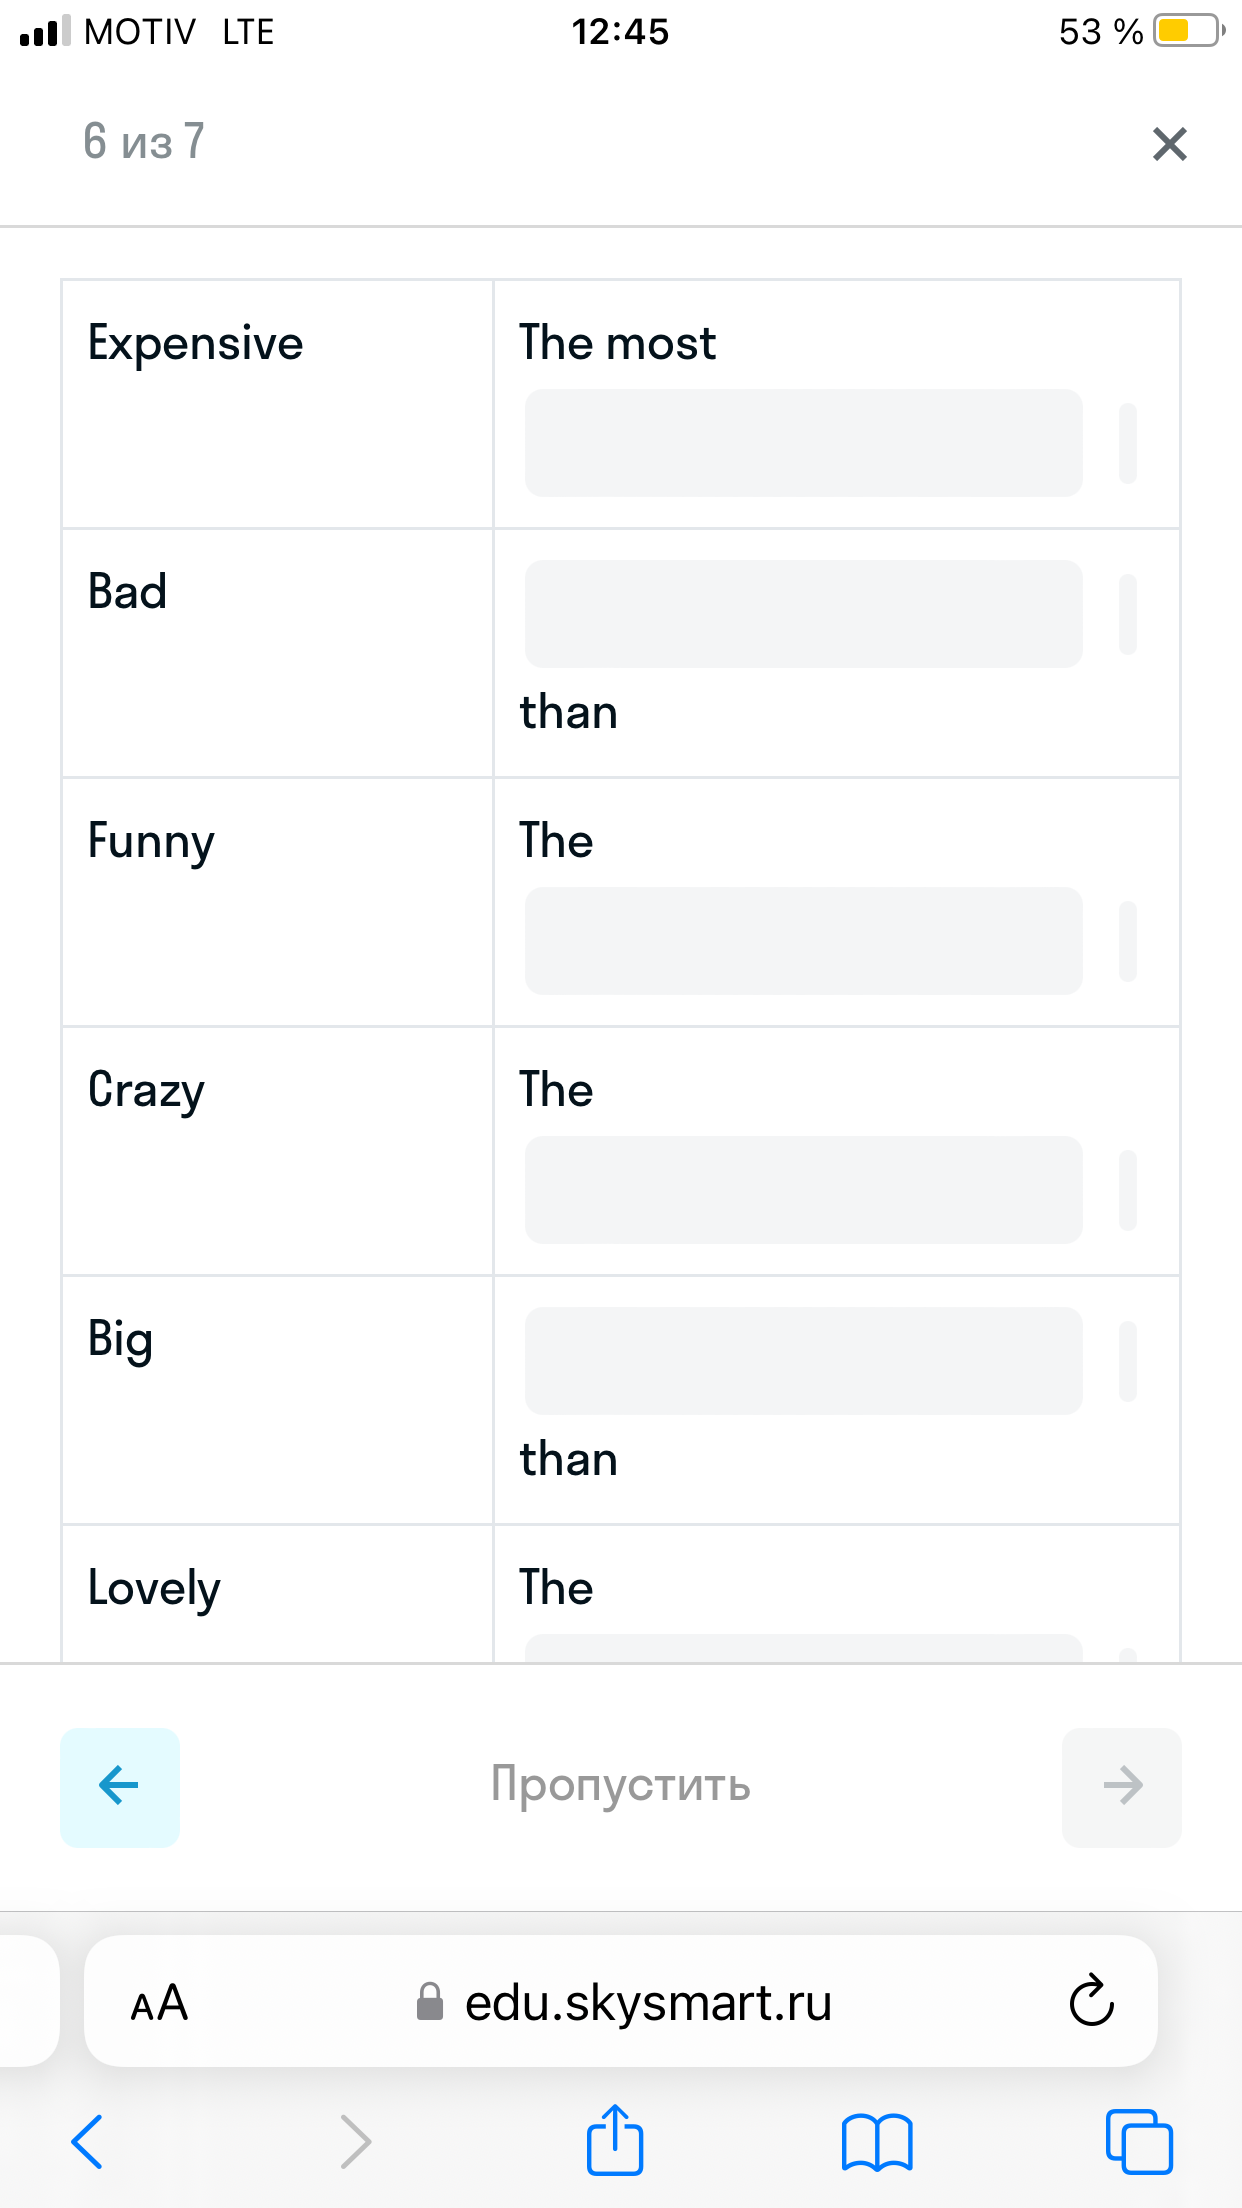Go to the previous exercise with the blue arrow
Viewport: 1242px width, 2208px height.
click(x=120, y=1787)
